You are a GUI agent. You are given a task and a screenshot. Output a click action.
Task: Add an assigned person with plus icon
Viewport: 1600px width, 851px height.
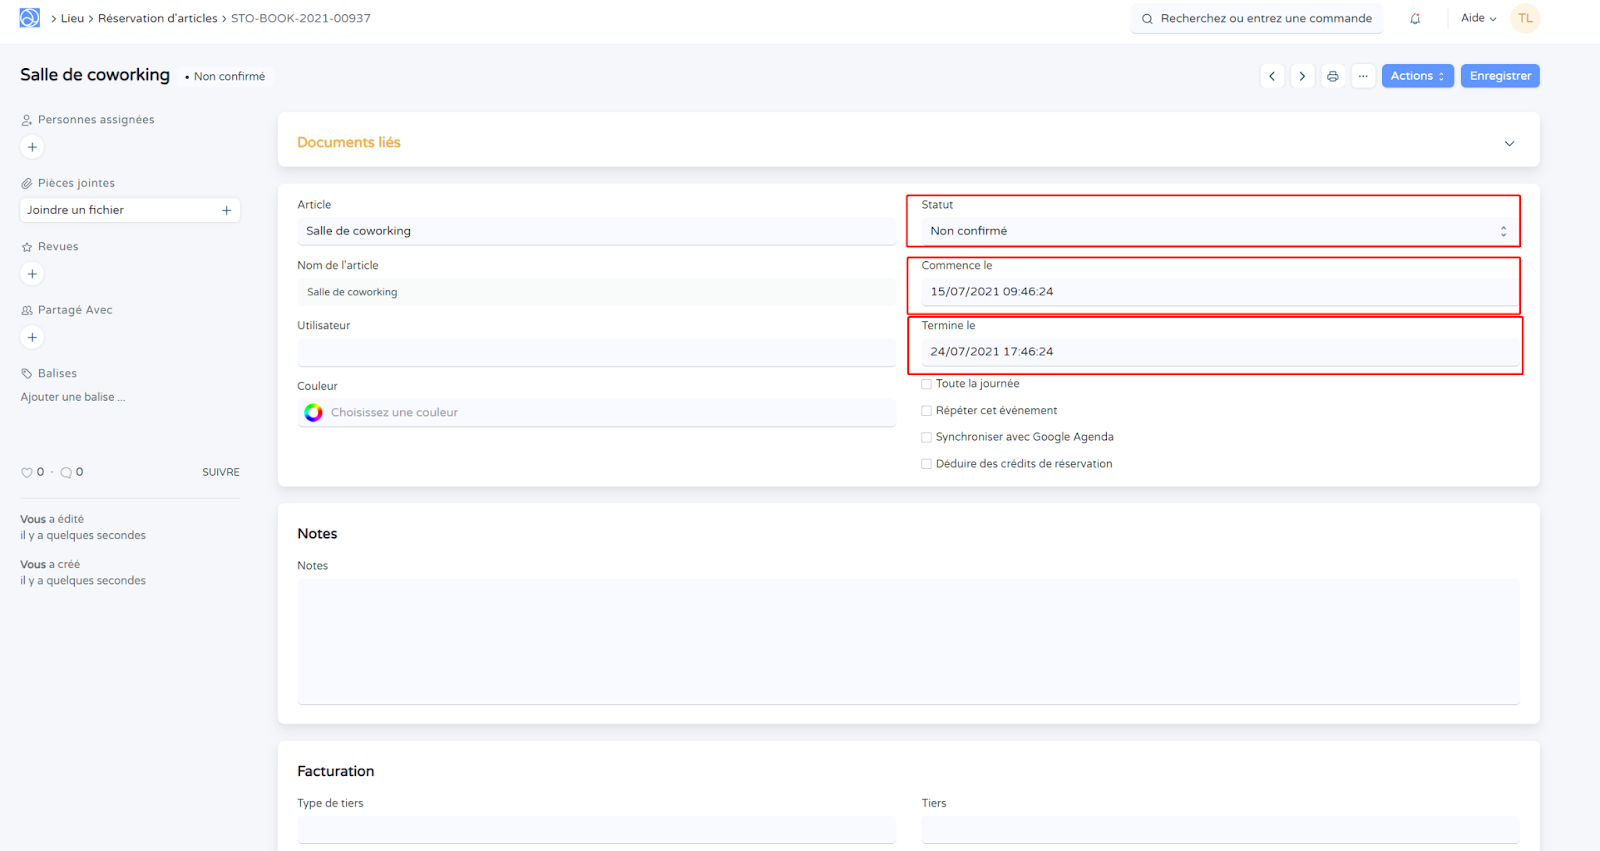coord(32,147)
